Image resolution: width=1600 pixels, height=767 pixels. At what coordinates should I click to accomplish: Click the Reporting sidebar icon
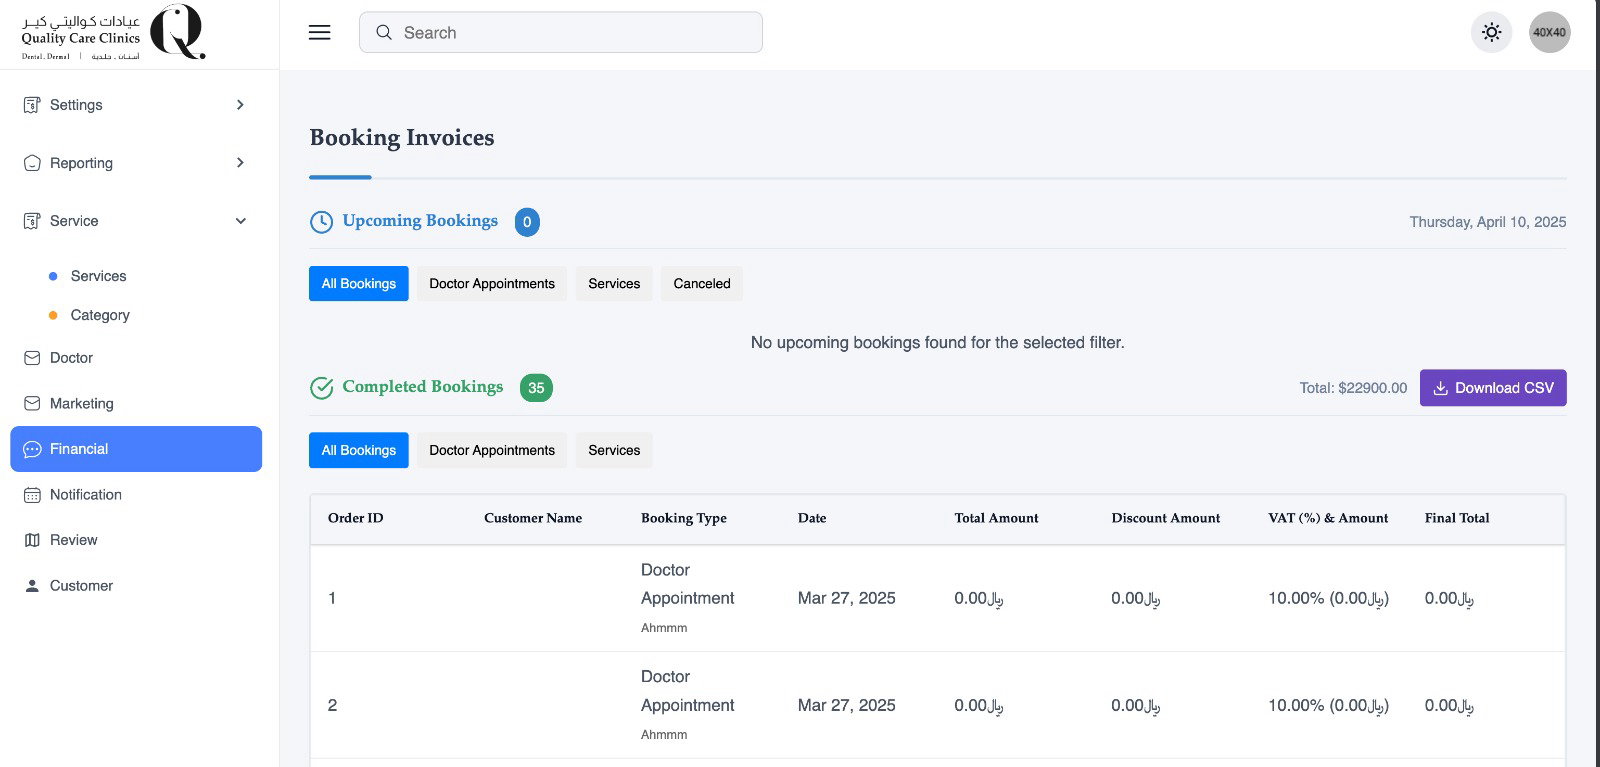coord(32,163)
